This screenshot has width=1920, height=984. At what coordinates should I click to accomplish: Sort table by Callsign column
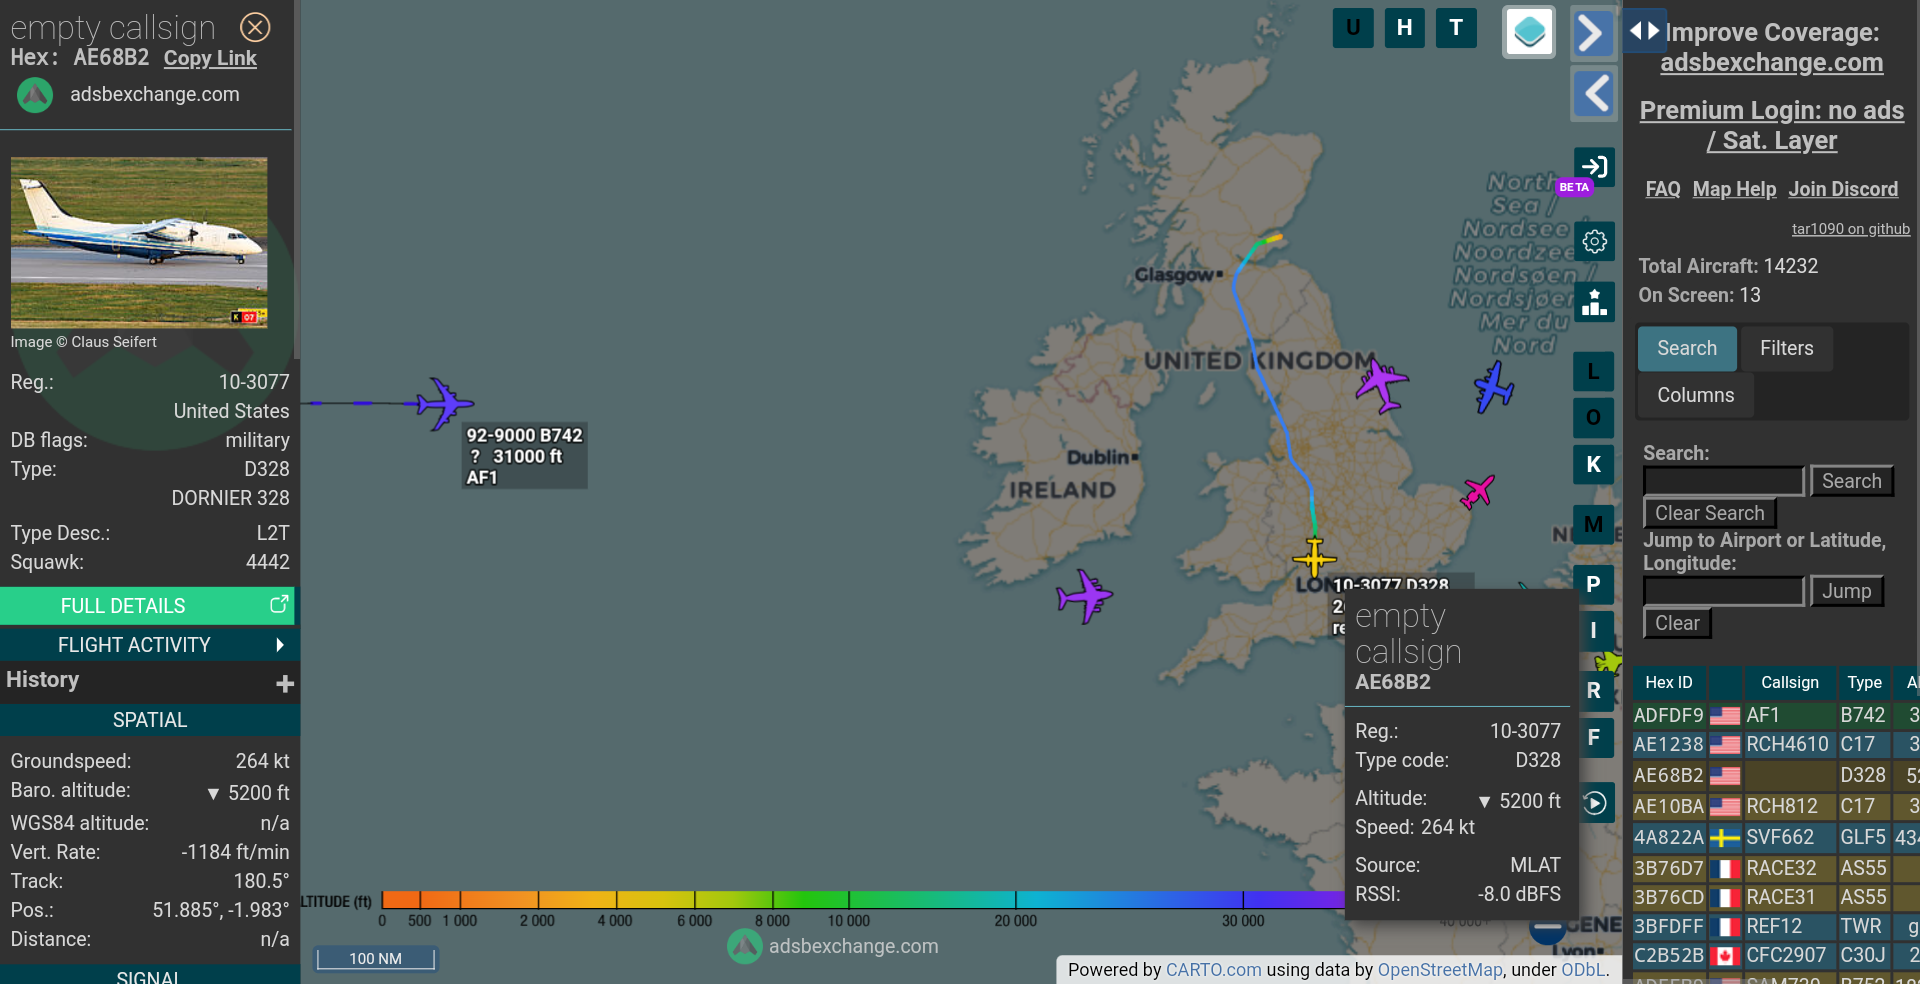click(x=1790, y=682)
